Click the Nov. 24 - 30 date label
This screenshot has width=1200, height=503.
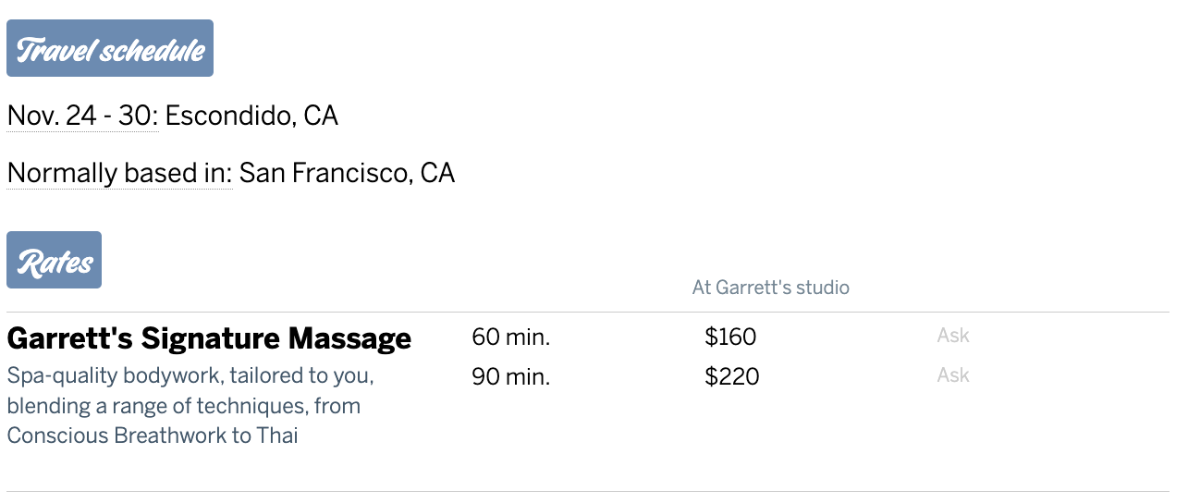point(82,116)
